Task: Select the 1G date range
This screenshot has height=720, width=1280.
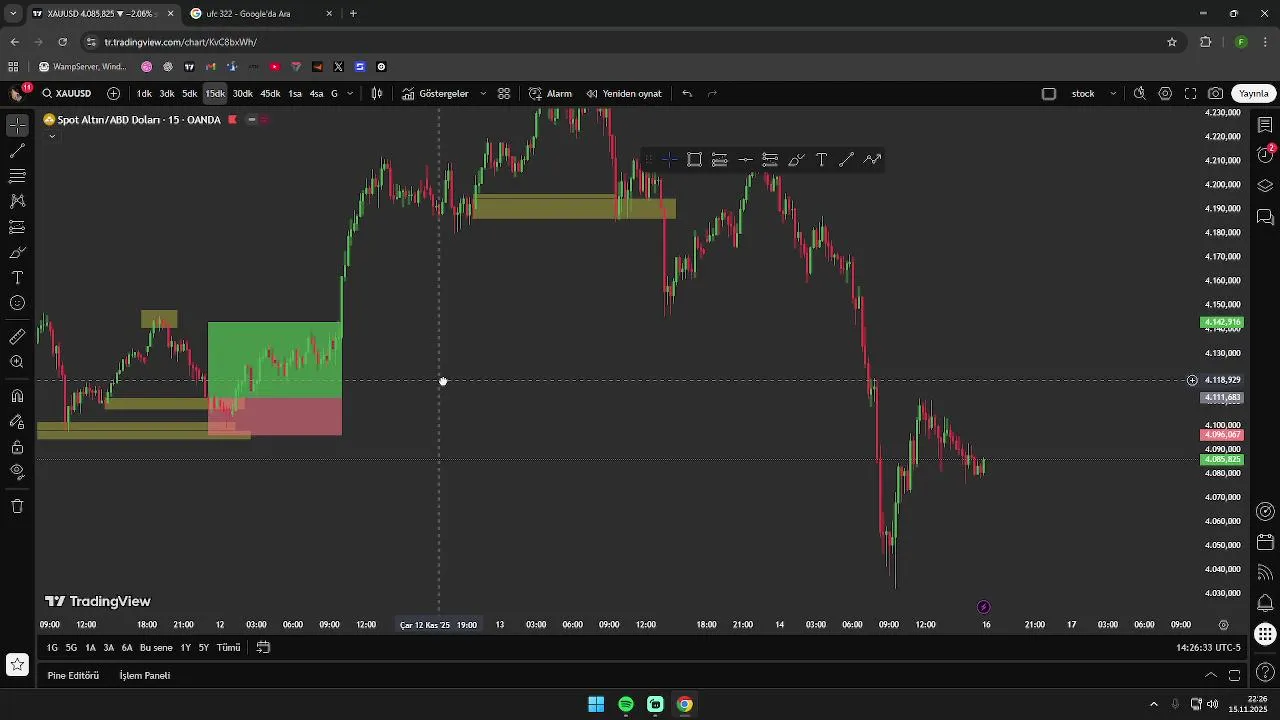Action: 52,647
